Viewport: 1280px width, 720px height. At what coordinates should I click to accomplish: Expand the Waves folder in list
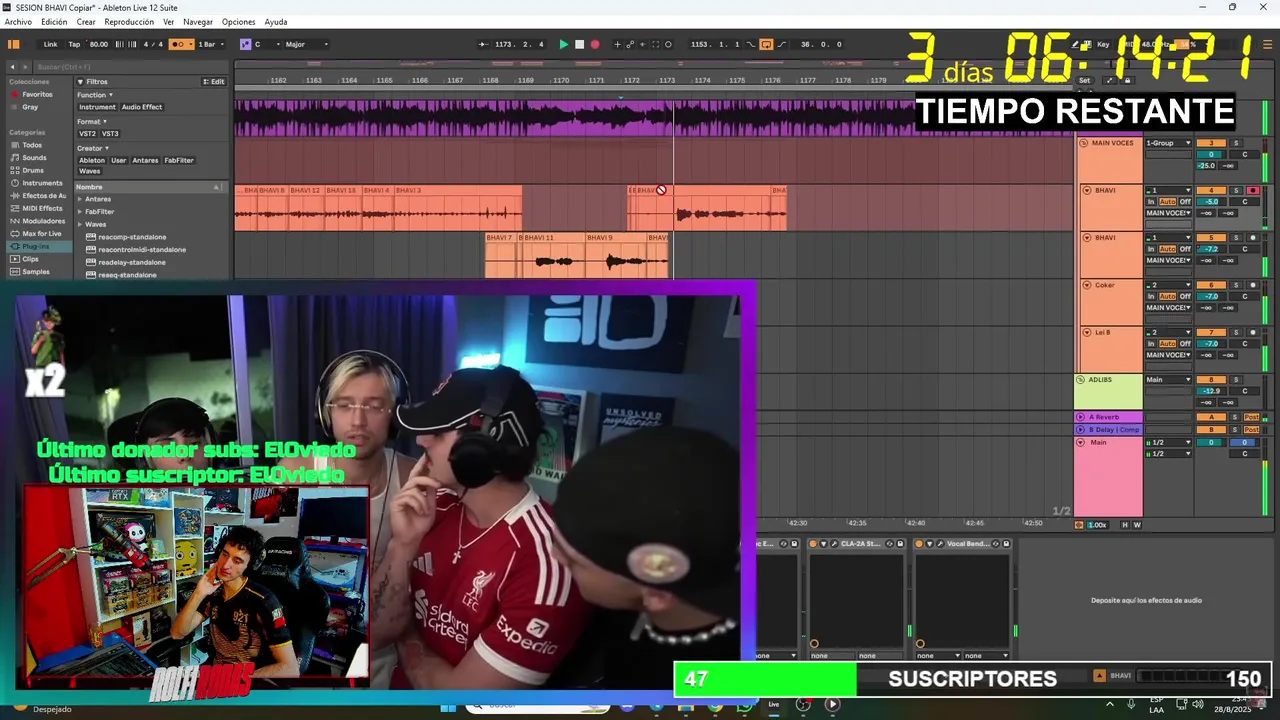pyautogui.click(x=80, y=224)
